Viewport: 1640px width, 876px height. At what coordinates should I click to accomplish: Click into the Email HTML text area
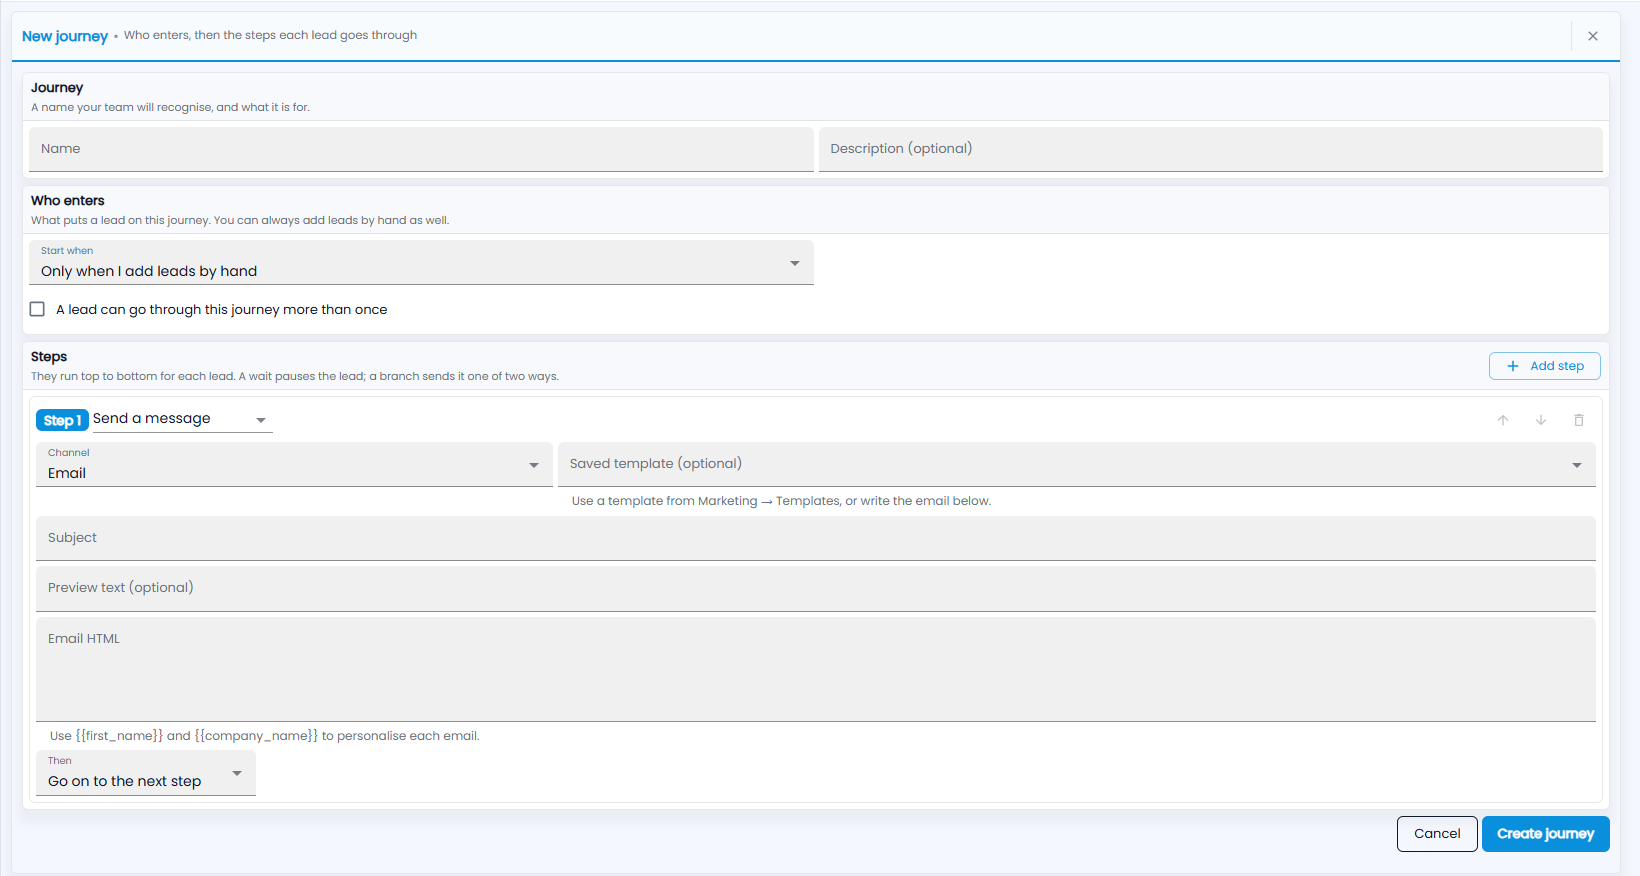[x=815, y=669]
